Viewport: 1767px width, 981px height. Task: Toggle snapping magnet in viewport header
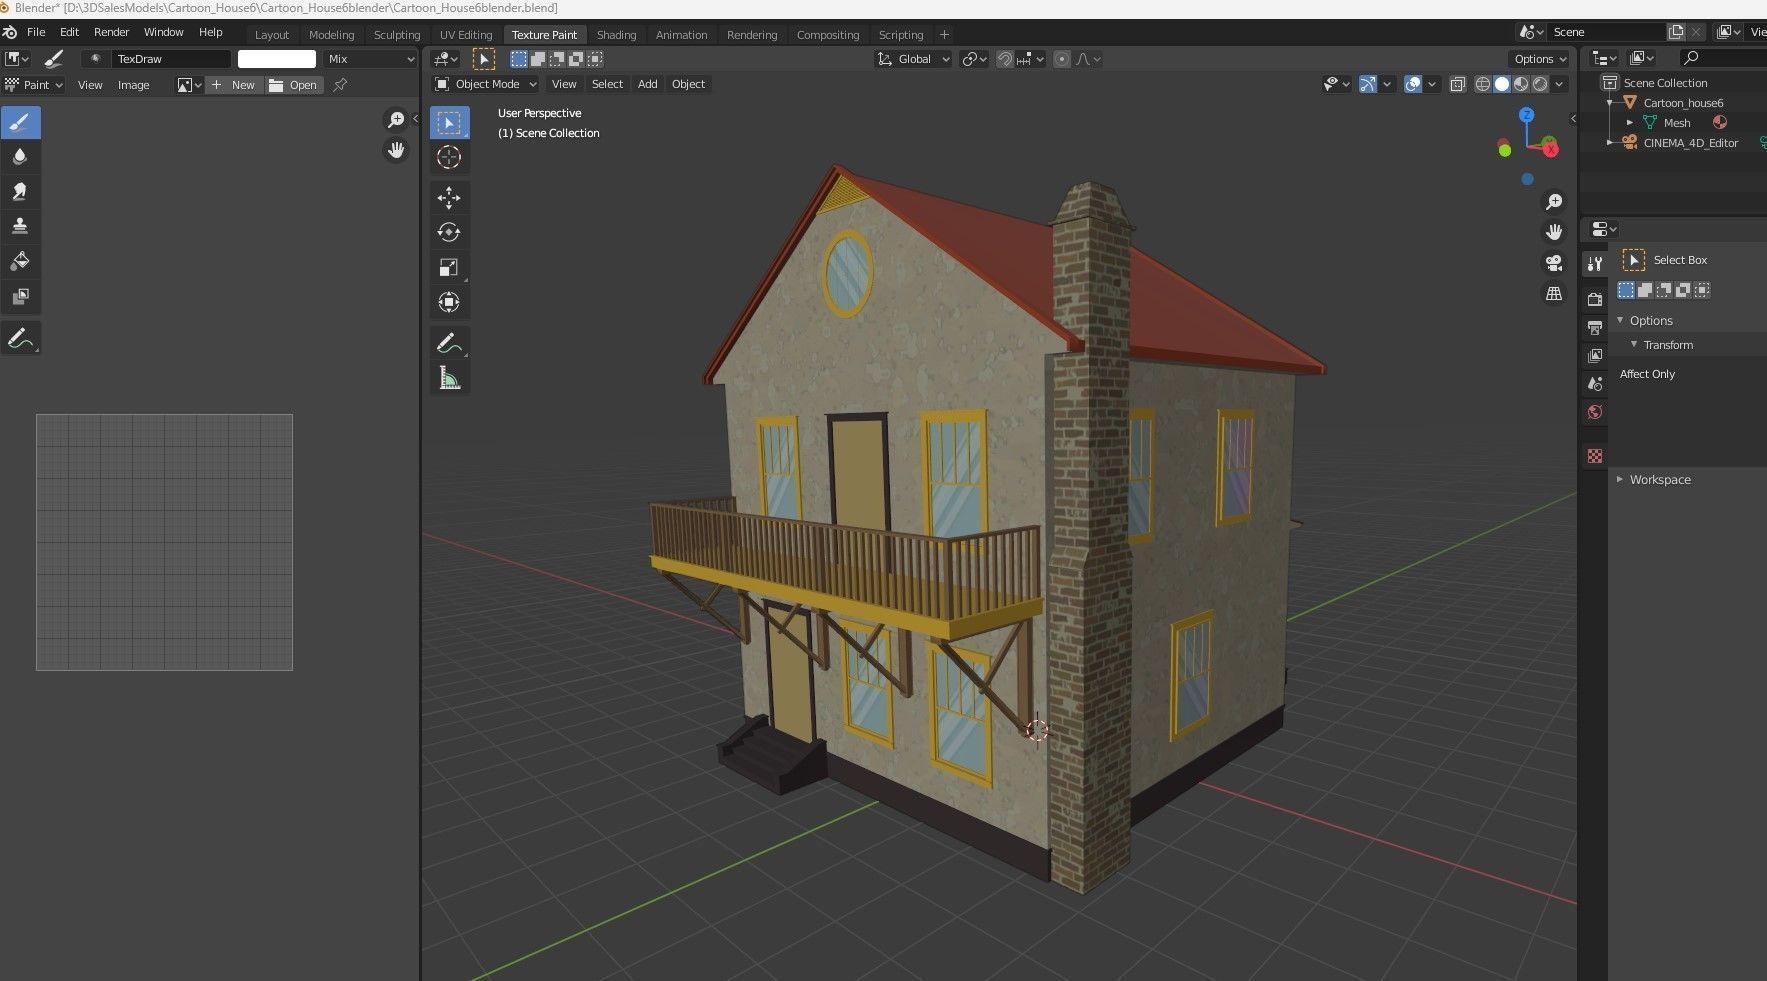tap(1005, 59)
